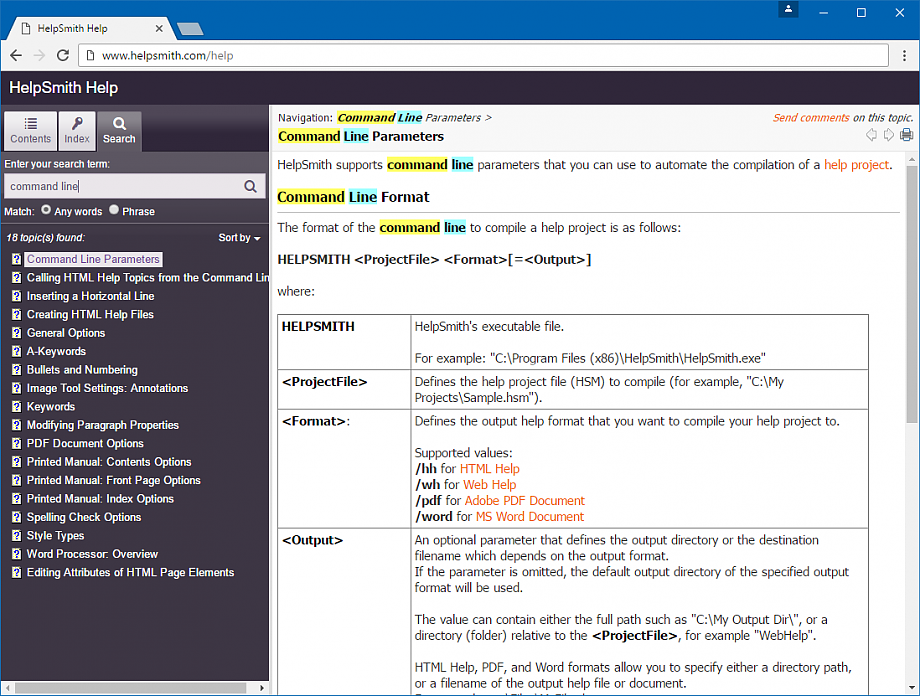This screenshot has width=920, height=696.
Task: Click the search term input field
Action: point(122,186)
